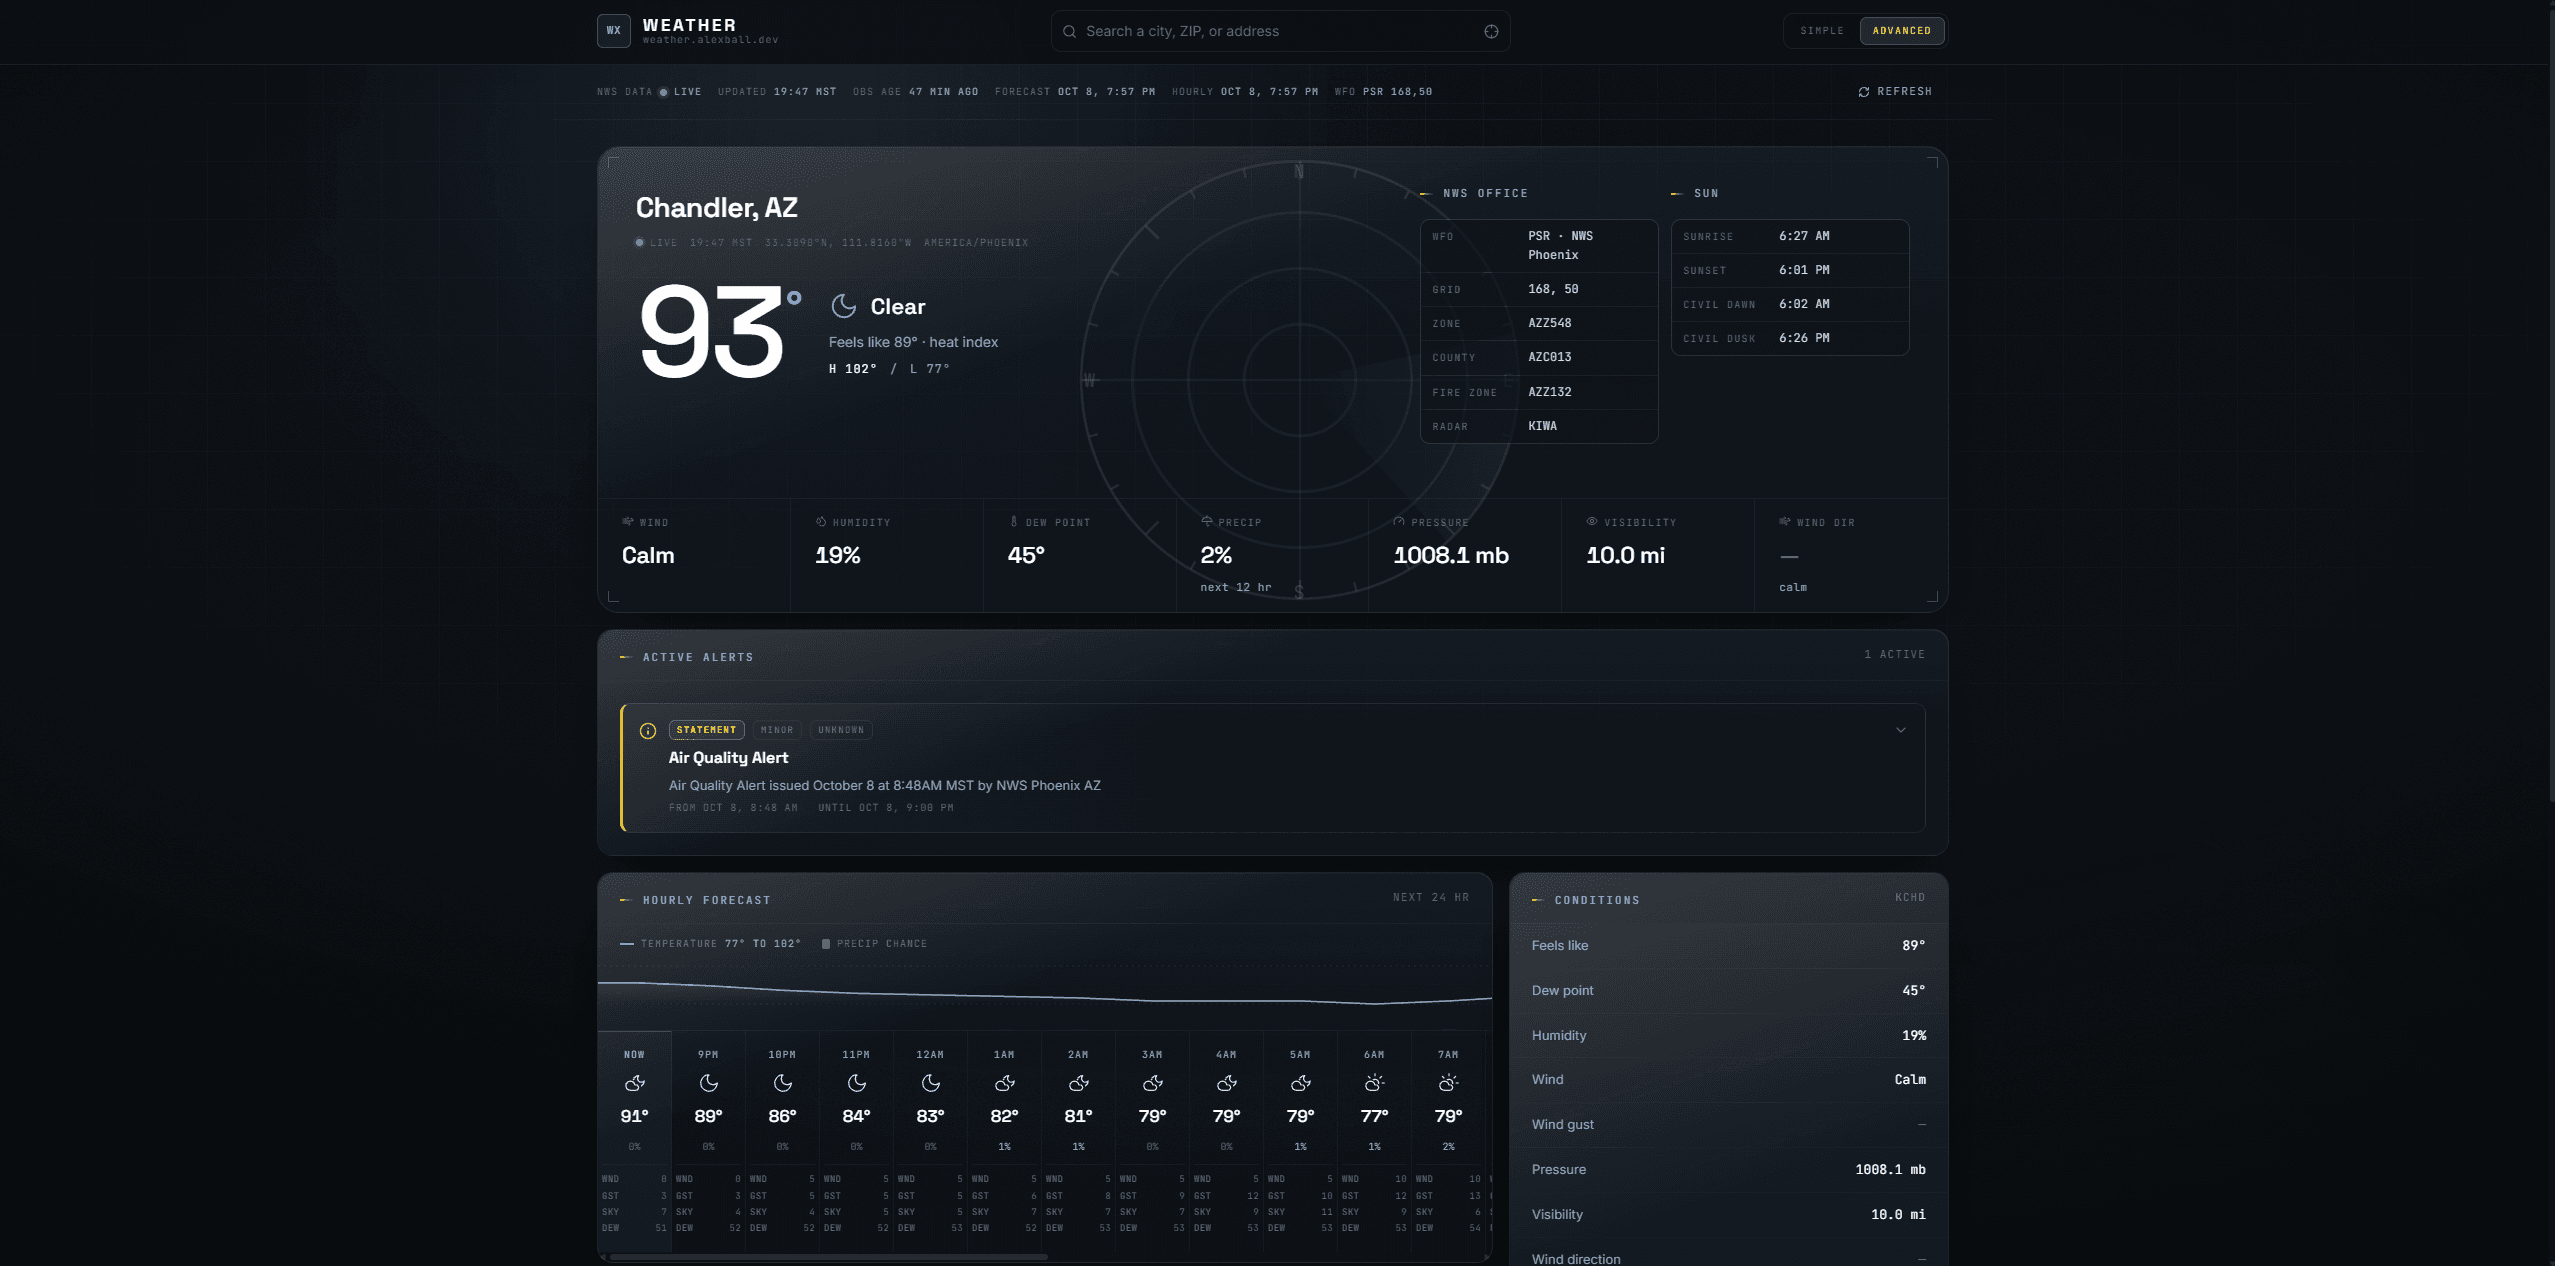The image size is (2555, 1266).
Task: Click the 11PM moon icon
Action: pos(857,1083)
